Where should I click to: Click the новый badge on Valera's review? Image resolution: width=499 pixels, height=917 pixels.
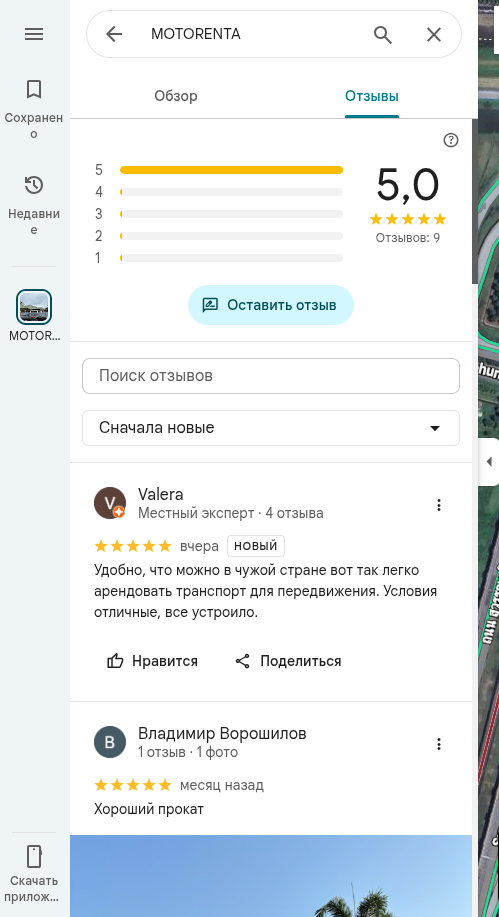pyautogui.click(x=256, y=546)
